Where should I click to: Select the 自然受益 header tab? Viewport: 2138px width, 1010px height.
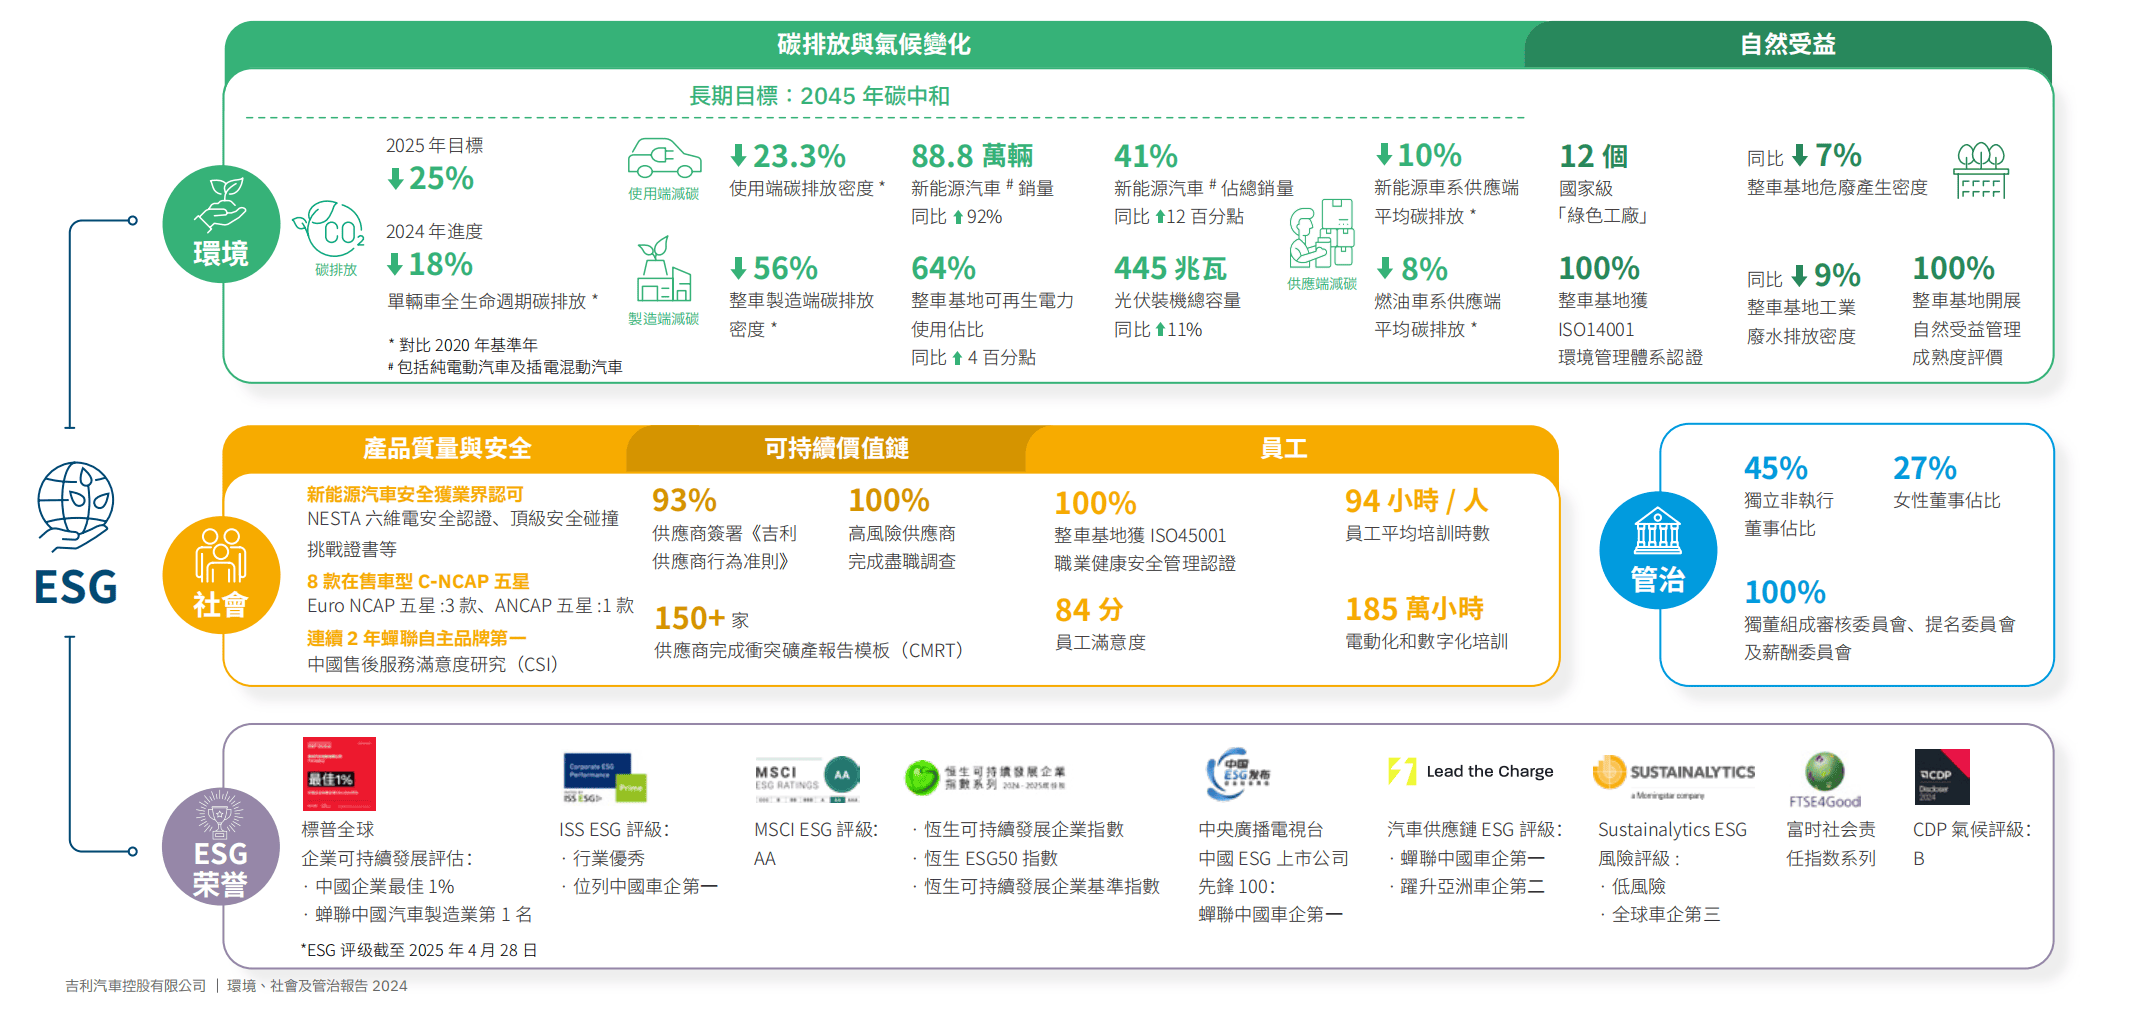pyautogui.click(x=1787, y=44)
